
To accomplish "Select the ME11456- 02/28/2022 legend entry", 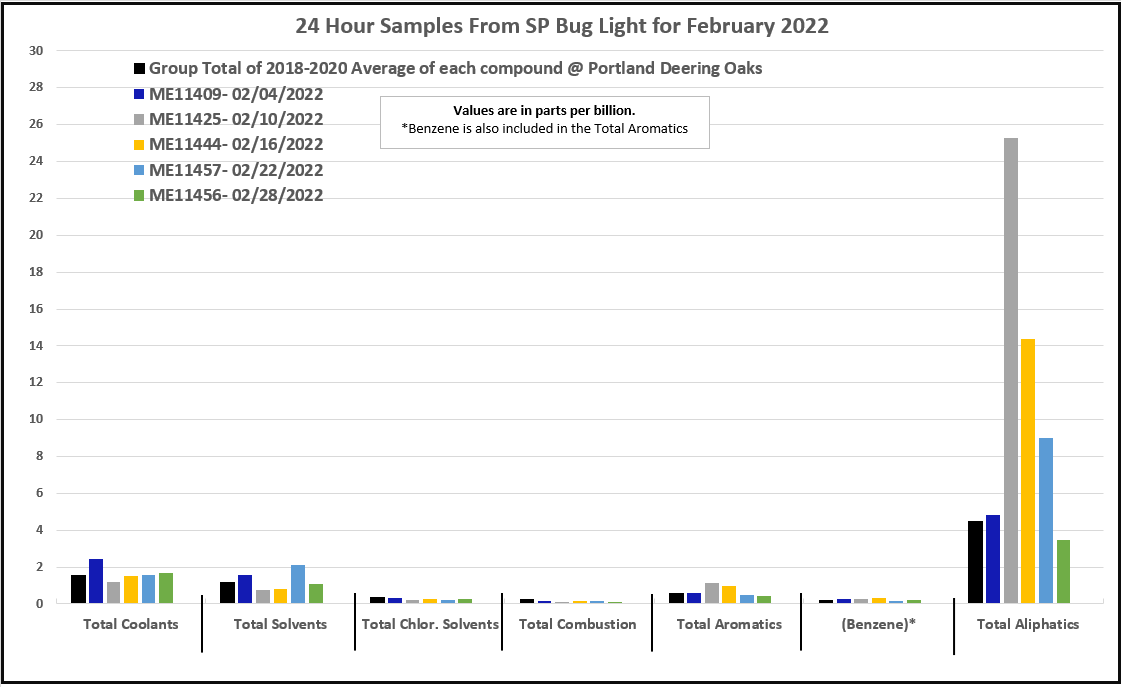I will tap(236, 196).
